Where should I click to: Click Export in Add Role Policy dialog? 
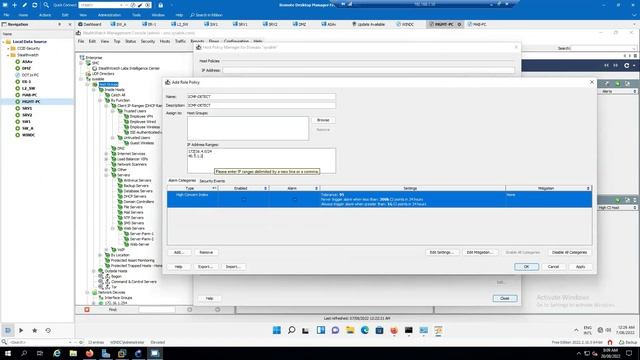(205, 267)
